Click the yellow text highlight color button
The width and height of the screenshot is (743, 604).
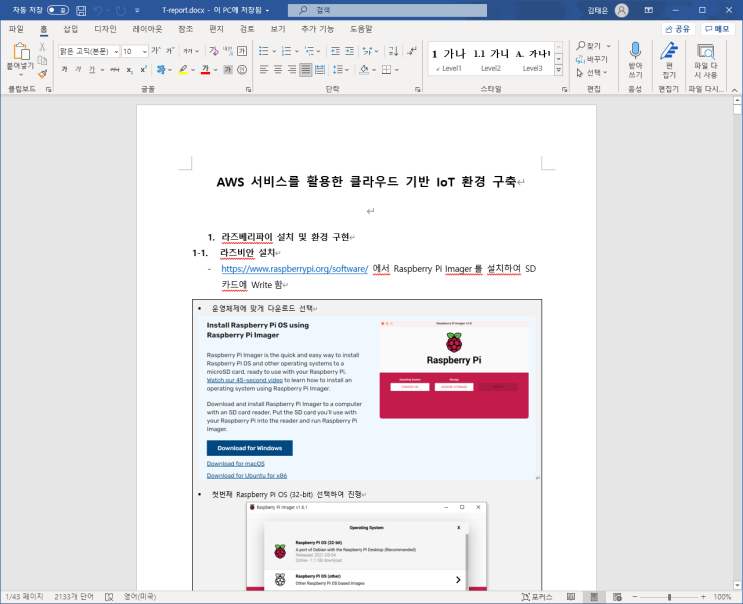click(x=183, y=70)
